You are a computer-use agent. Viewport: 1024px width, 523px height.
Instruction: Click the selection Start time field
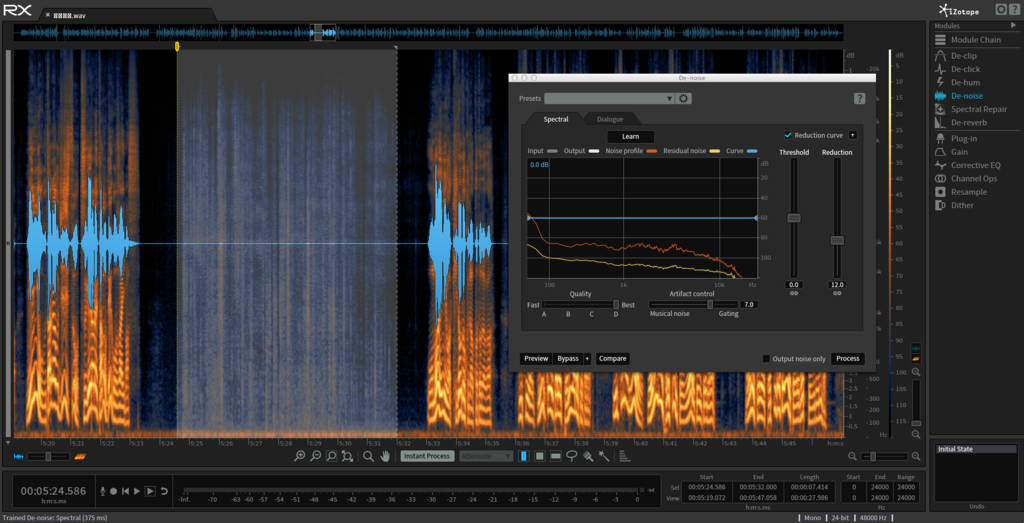(x=706, y=486)
